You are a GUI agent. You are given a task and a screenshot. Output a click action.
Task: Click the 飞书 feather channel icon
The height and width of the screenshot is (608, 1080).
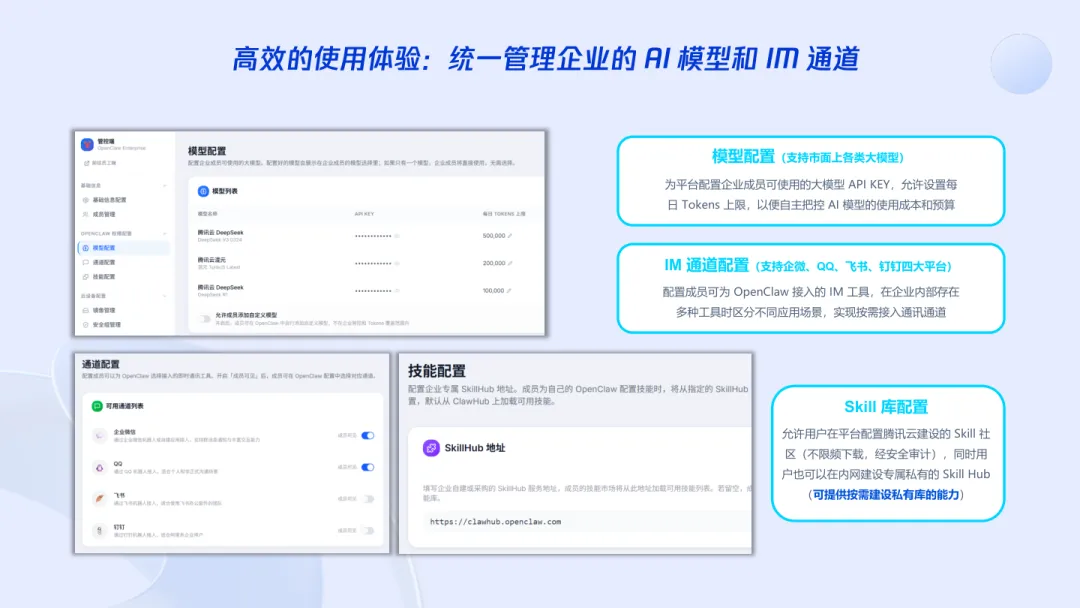click(x=99, y=499)
